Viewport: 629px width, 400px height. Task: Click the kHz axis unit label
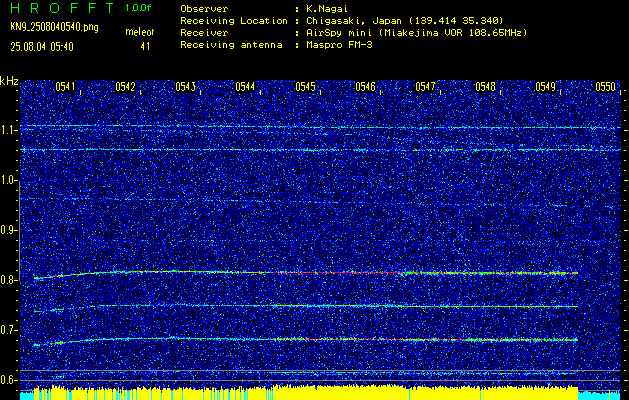[9, 81]
